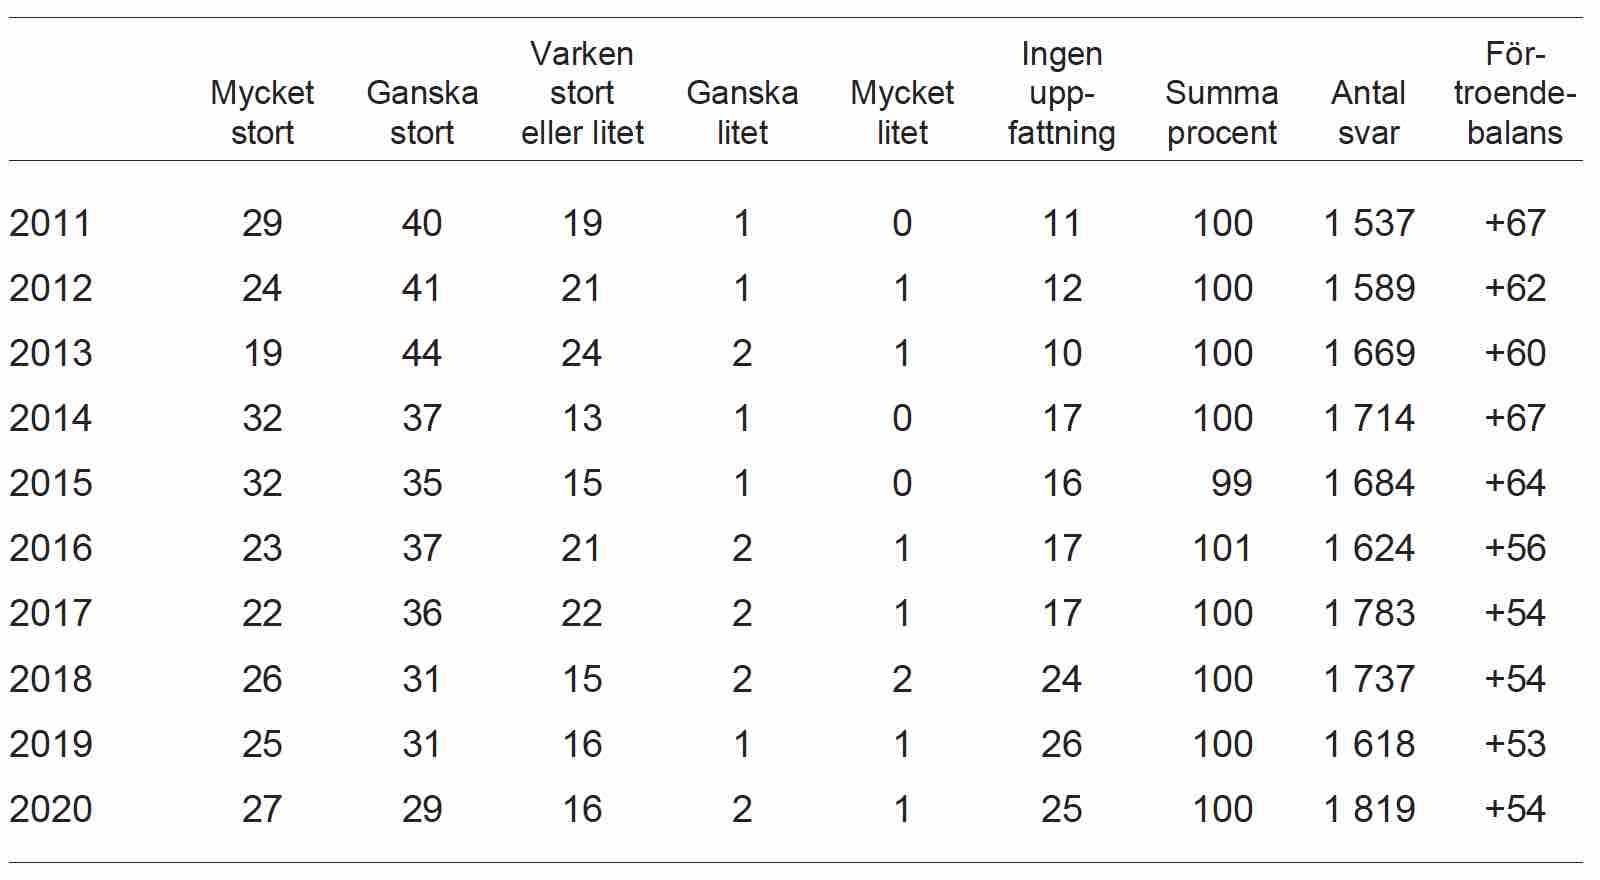Viewport: 1600px width, 880px height.
Task: Select the 101 sum percent value
Action: coord(1222,548)
